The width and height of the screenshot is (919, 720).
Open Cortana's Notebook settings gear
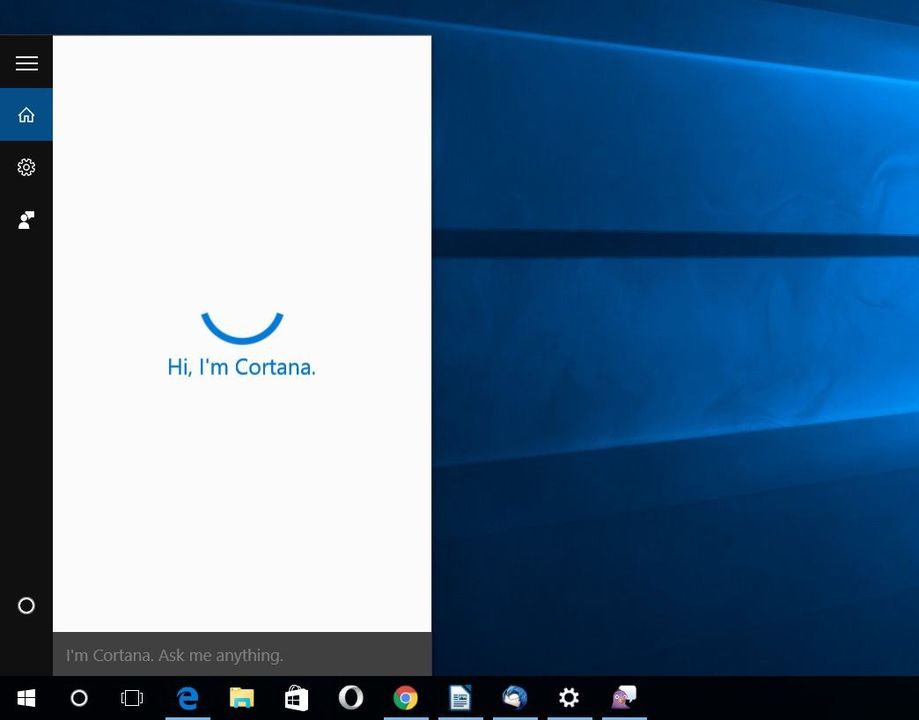click(x=26, y=167)
